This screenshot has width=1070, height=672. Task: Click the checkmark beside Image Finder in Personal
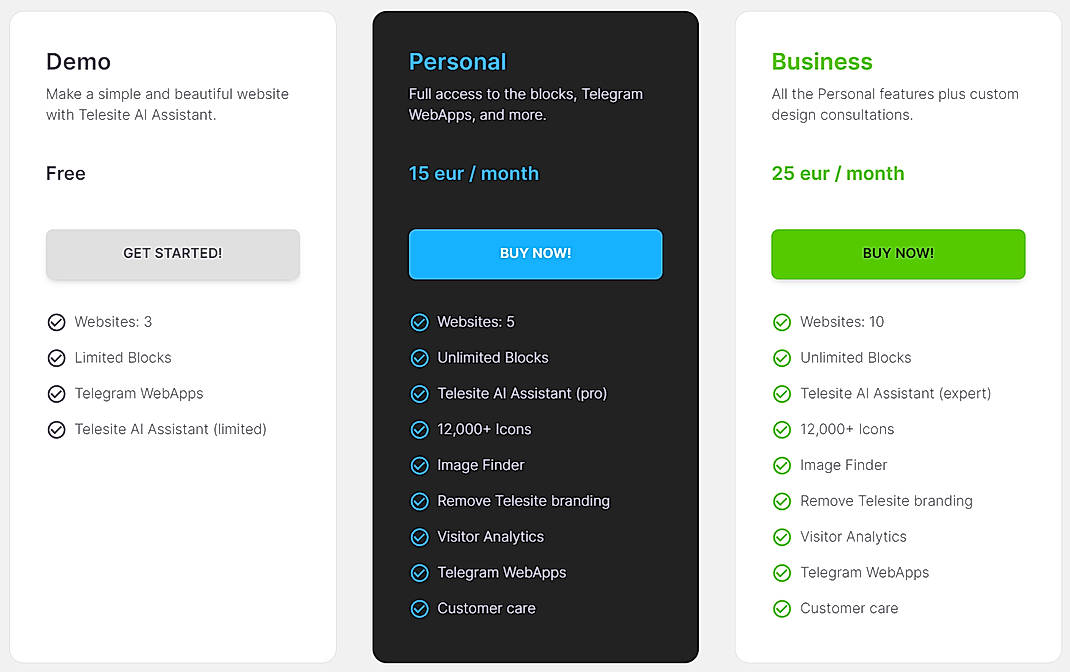click(419, 466)
